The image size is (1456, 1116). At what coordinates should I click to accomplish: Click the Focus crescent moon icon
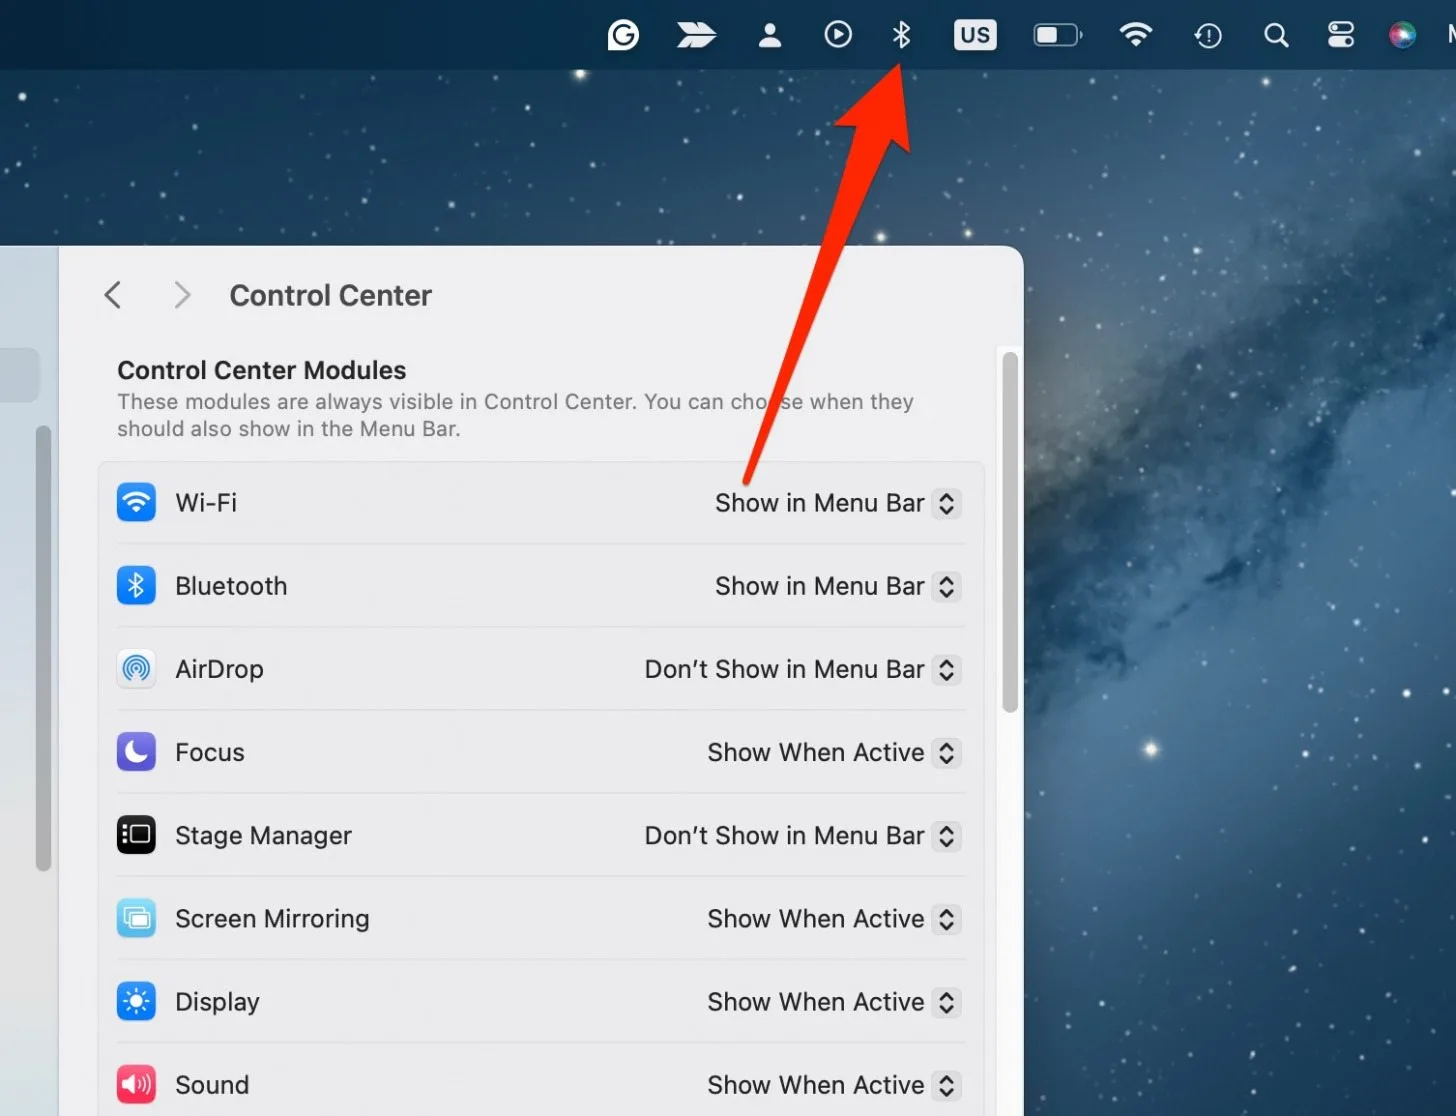136,752
